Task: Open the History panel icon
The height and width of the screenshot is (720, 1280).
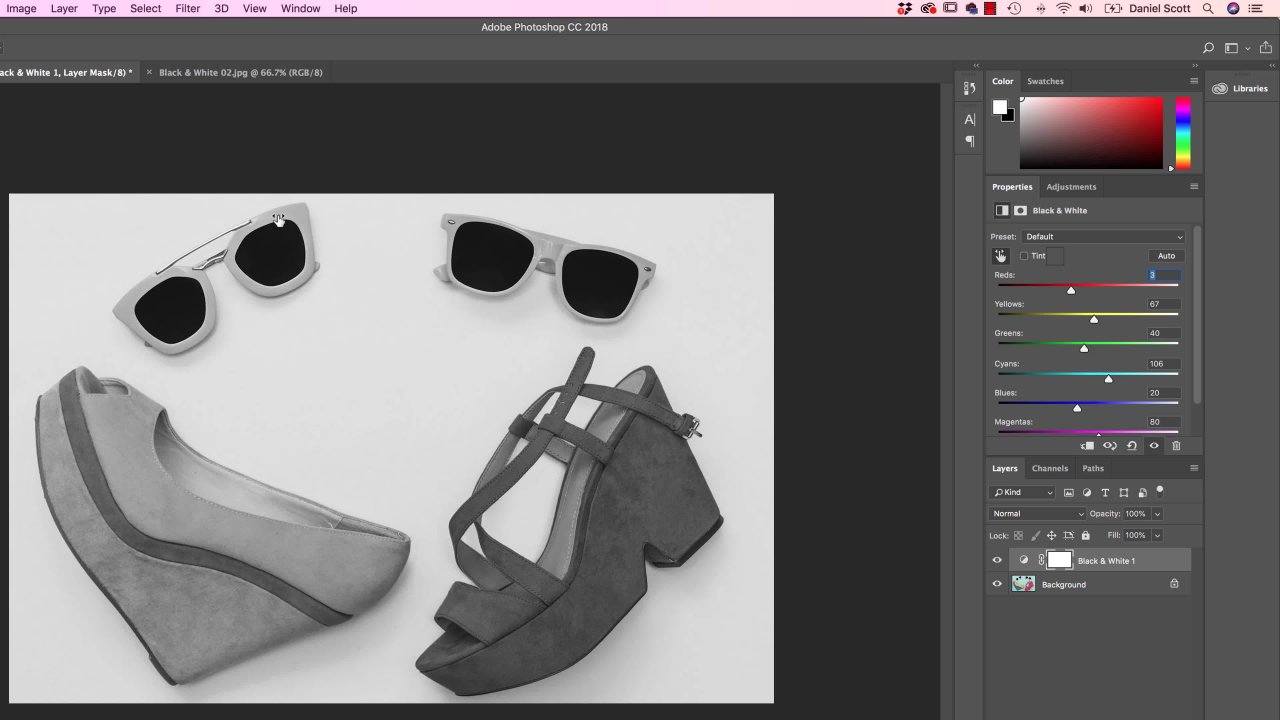Action: click(x=969, y=88)
